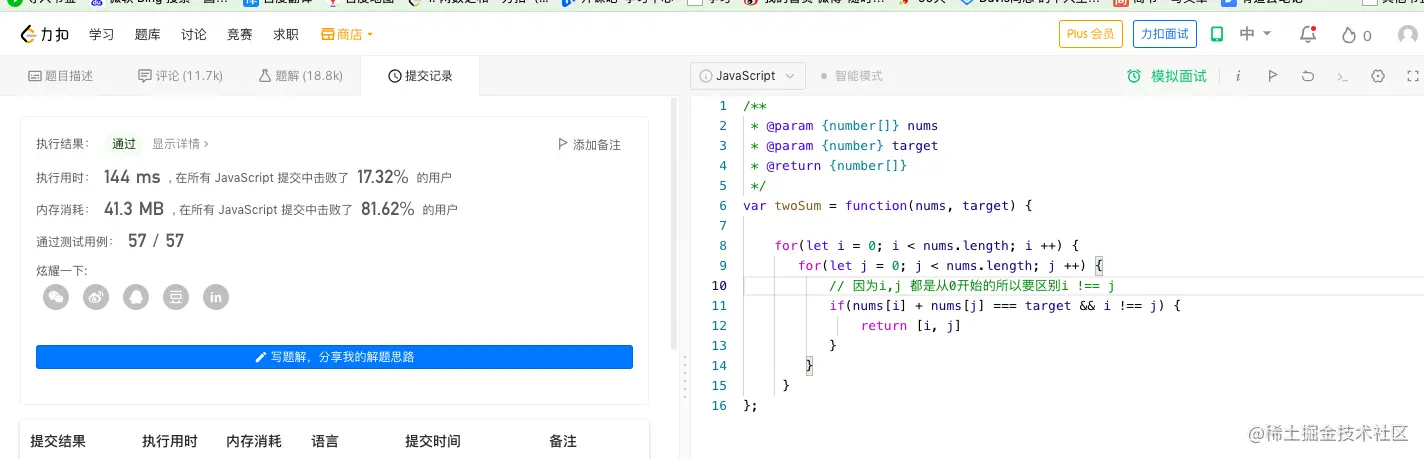
Task: Click the editor info 'i' icon
Action: pos(1238,76)
